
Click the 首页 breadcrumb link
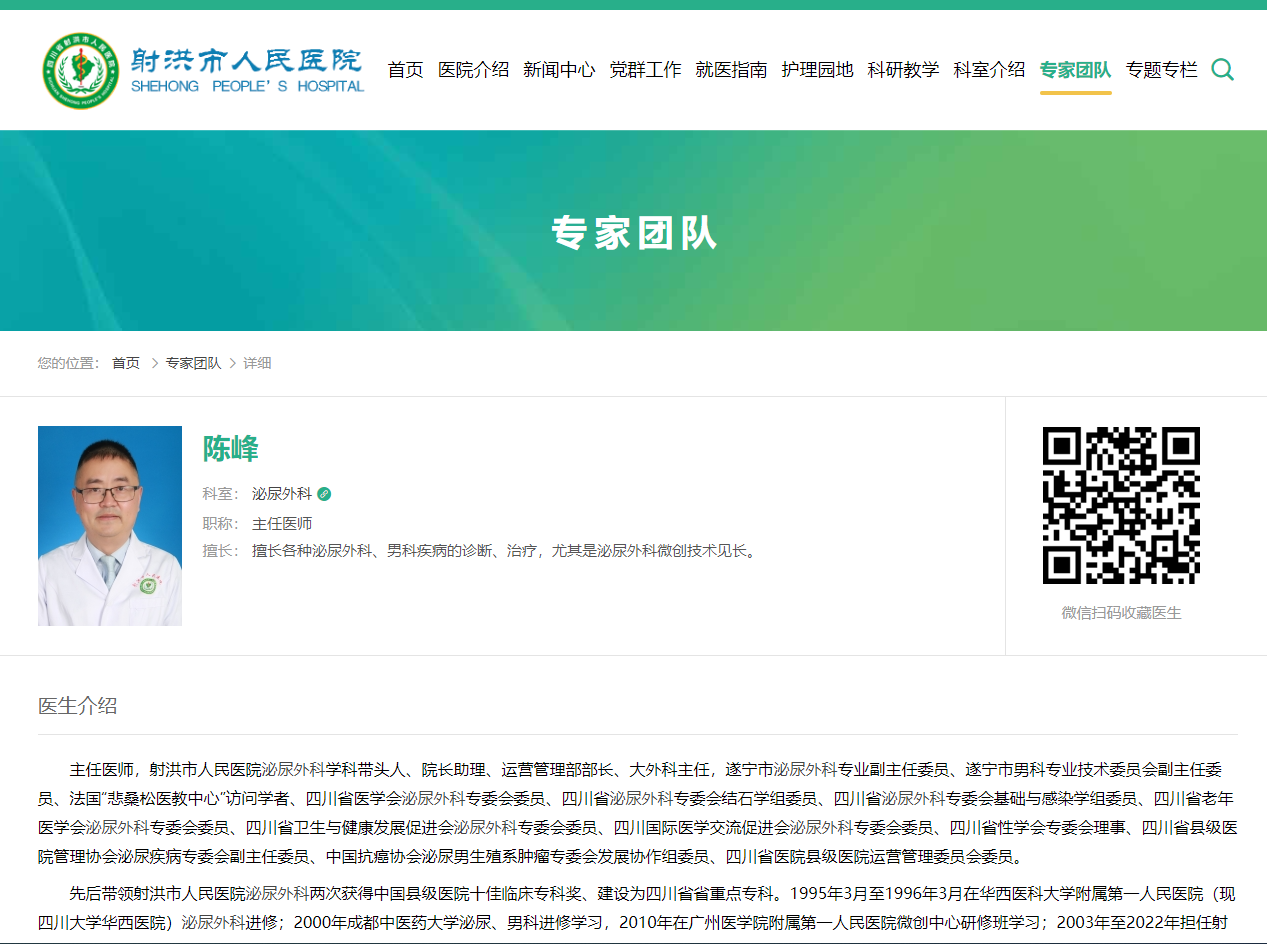click(x=126, y=363)
